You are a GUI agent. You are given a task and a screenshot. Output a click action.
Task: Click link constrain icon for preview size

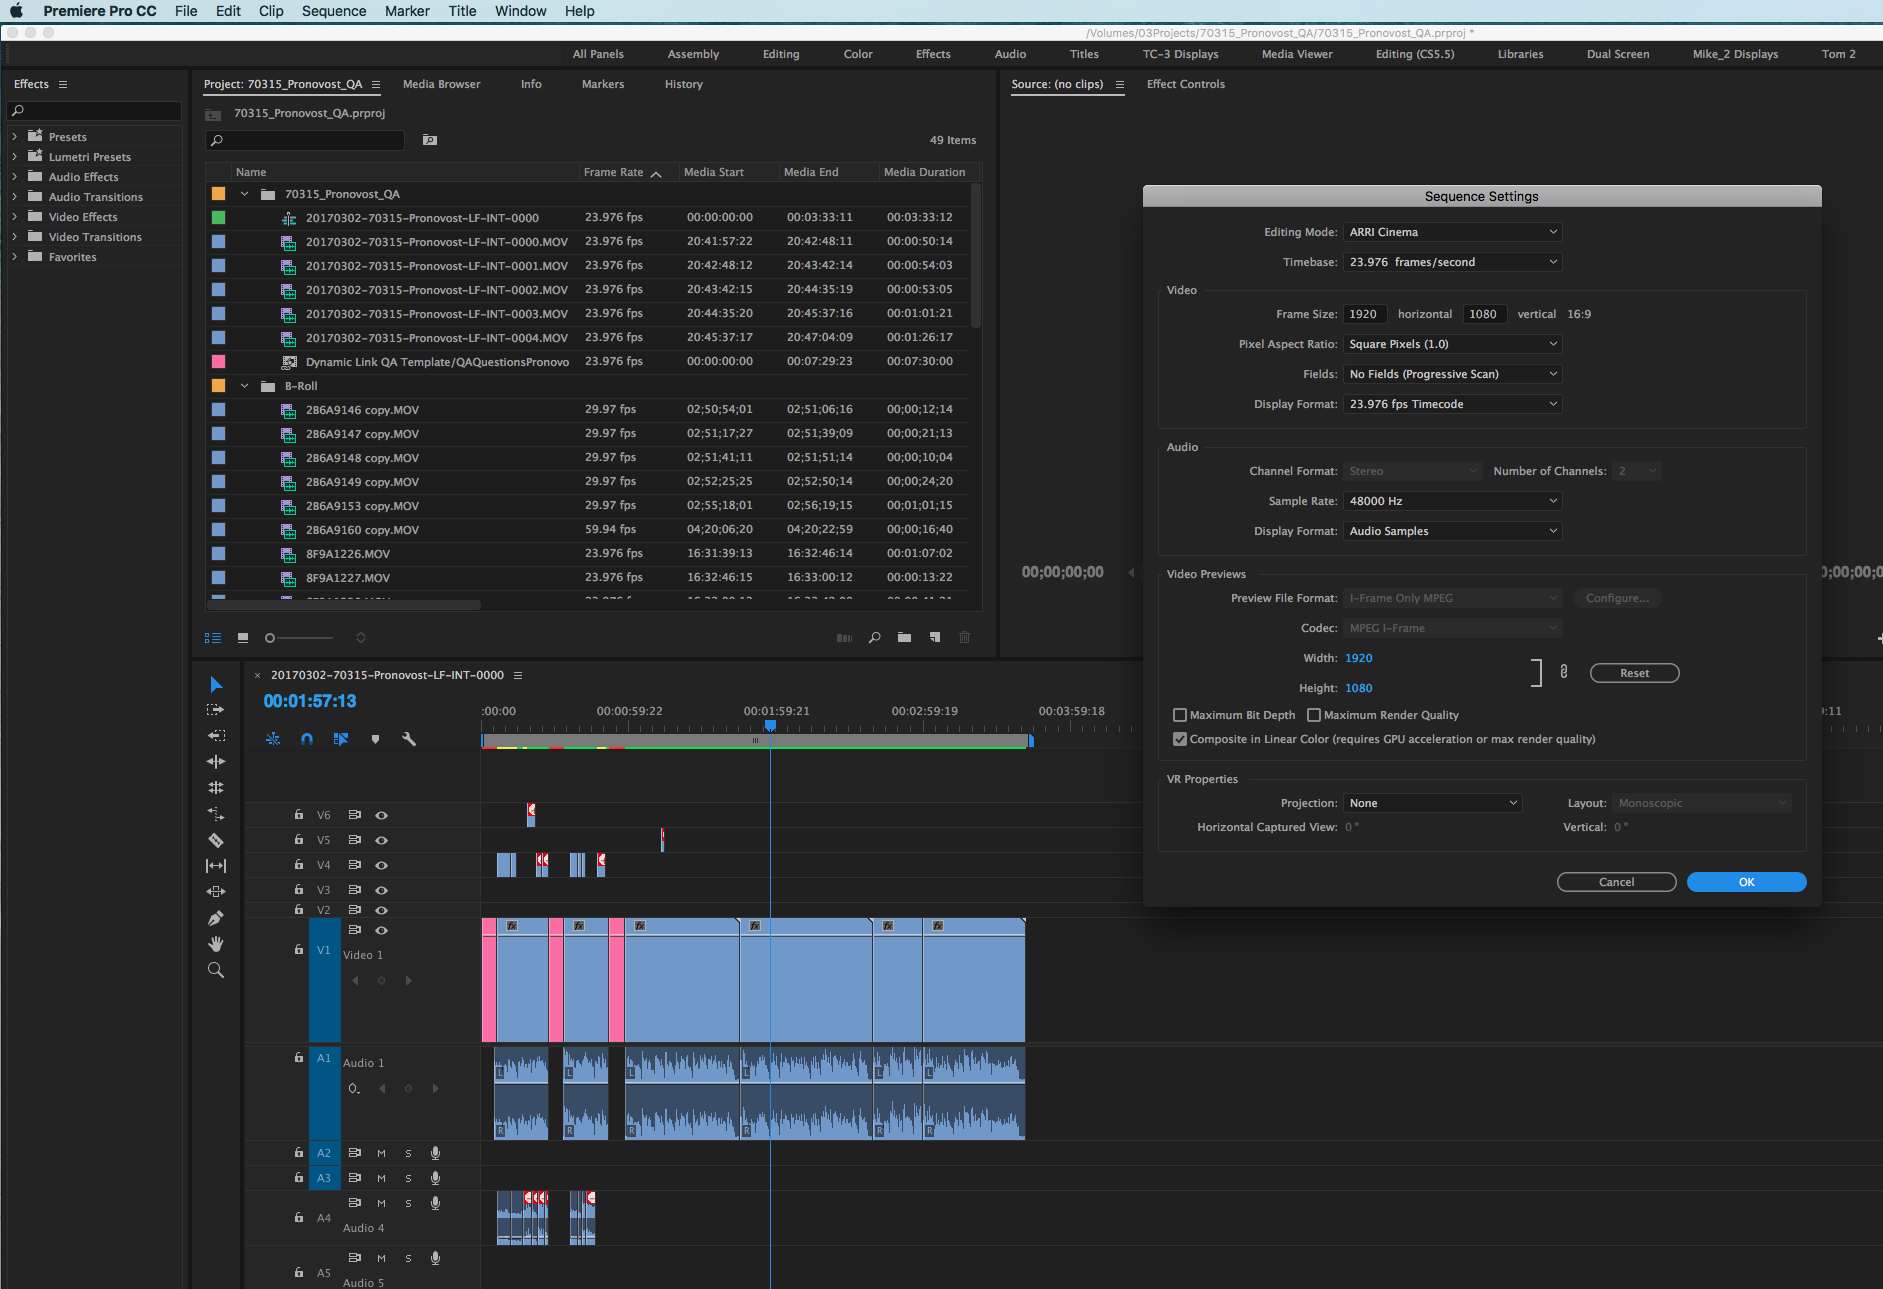click(x=1564, y=672)
